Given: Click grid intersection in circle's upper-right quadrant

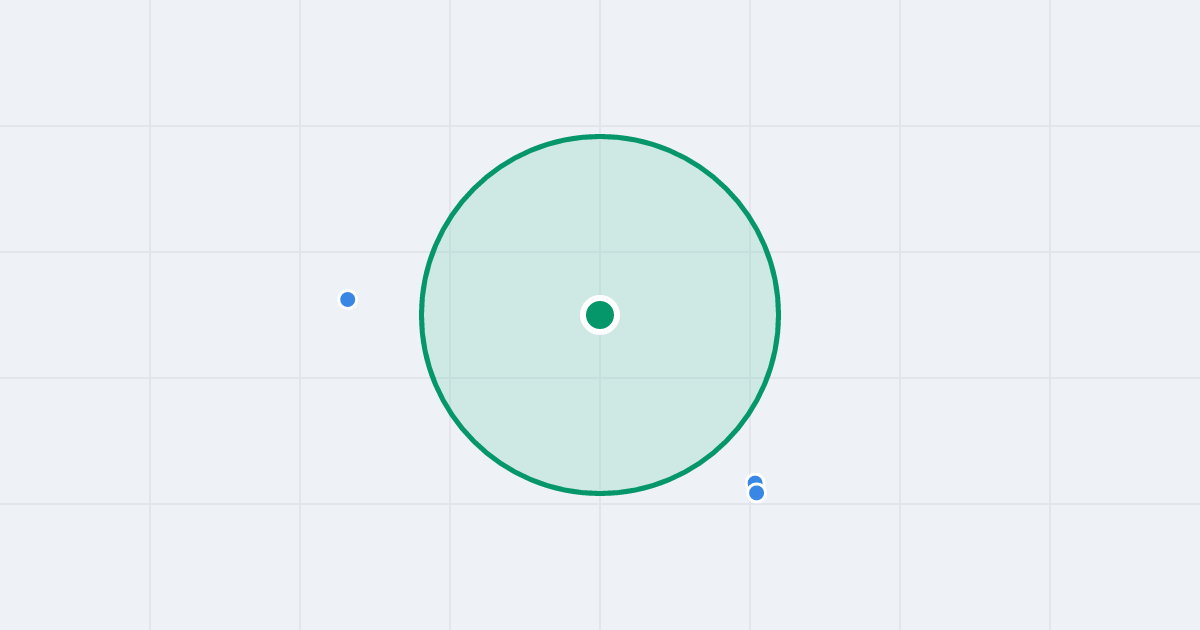Looking at the screenshot, I should pyautogui.click(x=750, y=252).
